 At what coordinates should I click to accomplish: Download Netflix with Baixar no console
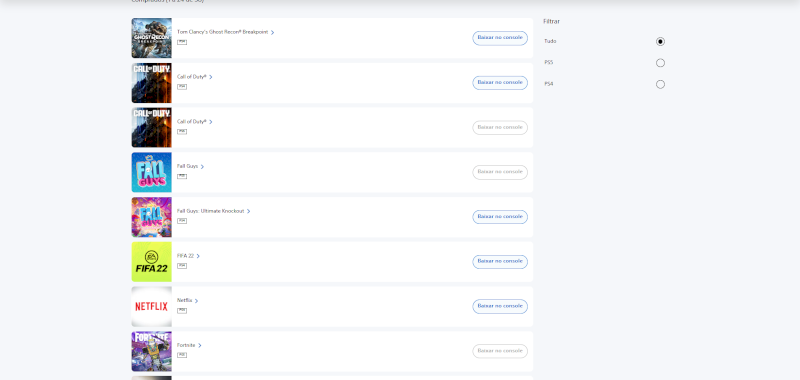[x=500, y=307]
